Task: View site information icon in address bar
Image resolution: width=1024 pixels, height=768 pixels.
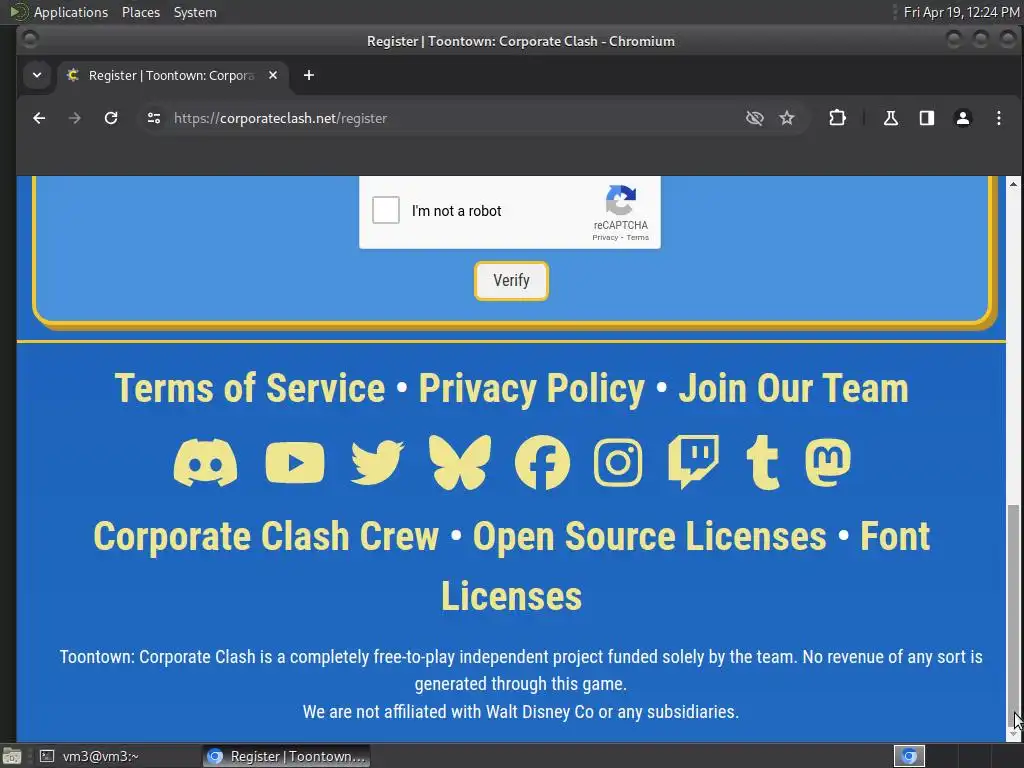Action: pos(154,118)
